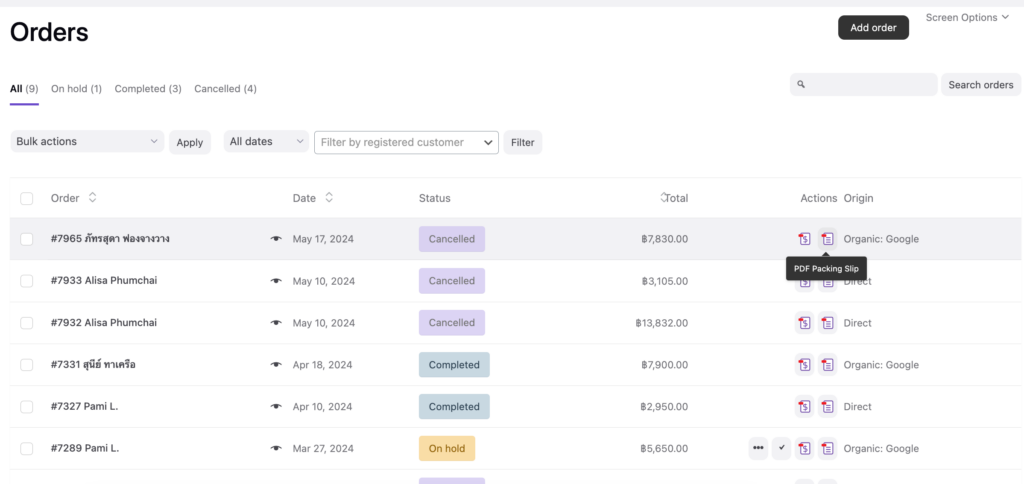
Task: Mark order #7289 as complete with checkmark
Action: tap(781, 449)
